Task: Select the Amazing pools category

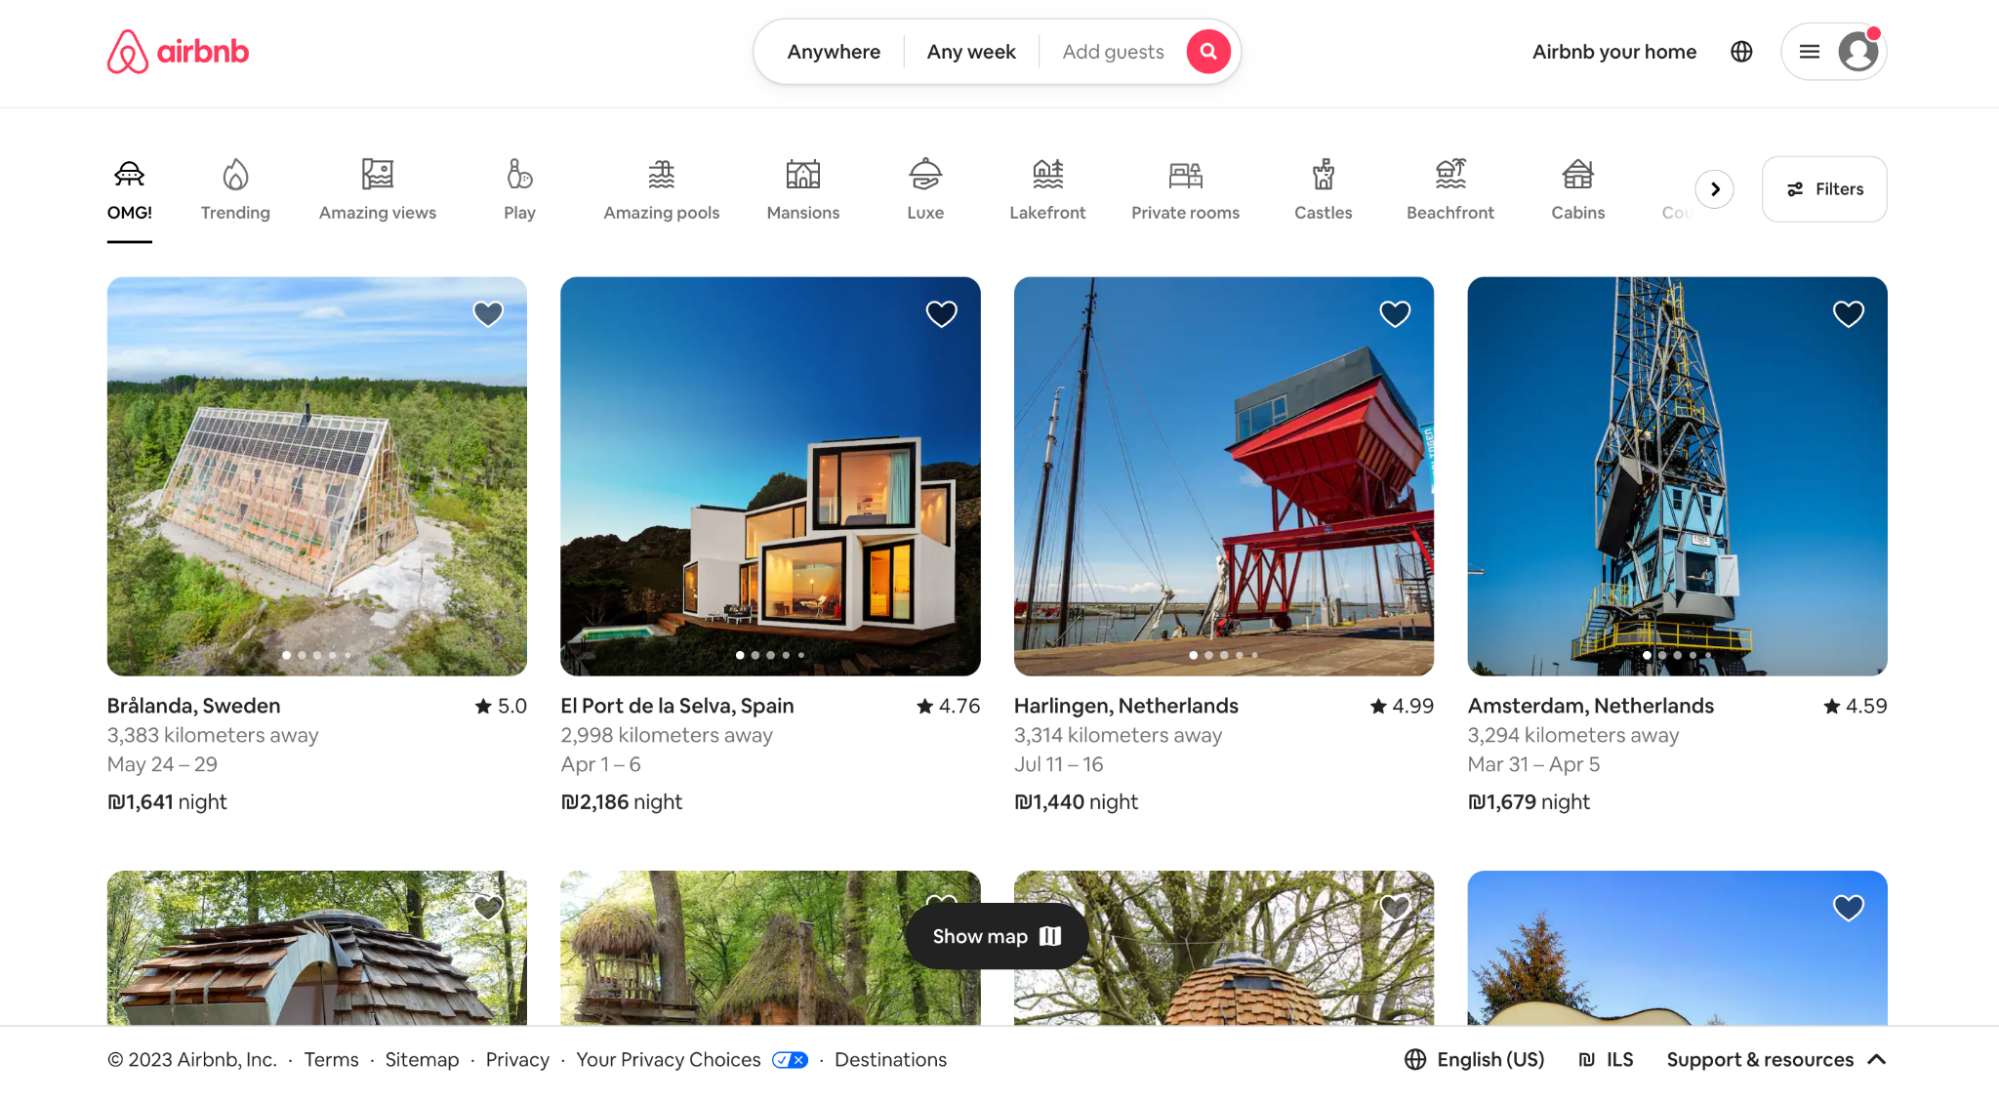Action: click(660, 189)
